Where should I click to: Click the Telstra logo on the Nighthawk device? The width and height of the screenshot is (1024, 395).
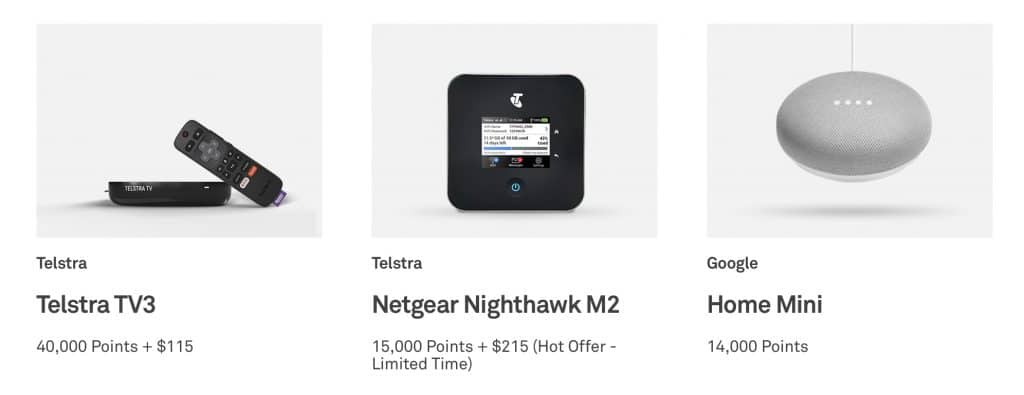point(517,100)
